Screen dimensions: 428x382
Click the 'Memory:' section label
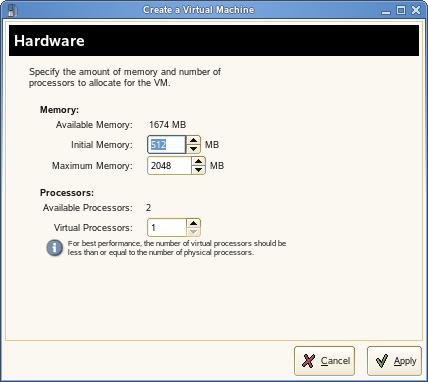pos(59,110)
